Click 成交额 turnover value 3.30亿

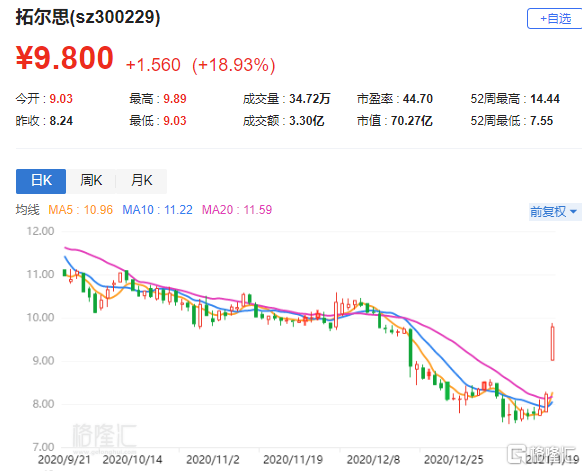[x=307, y=121]
